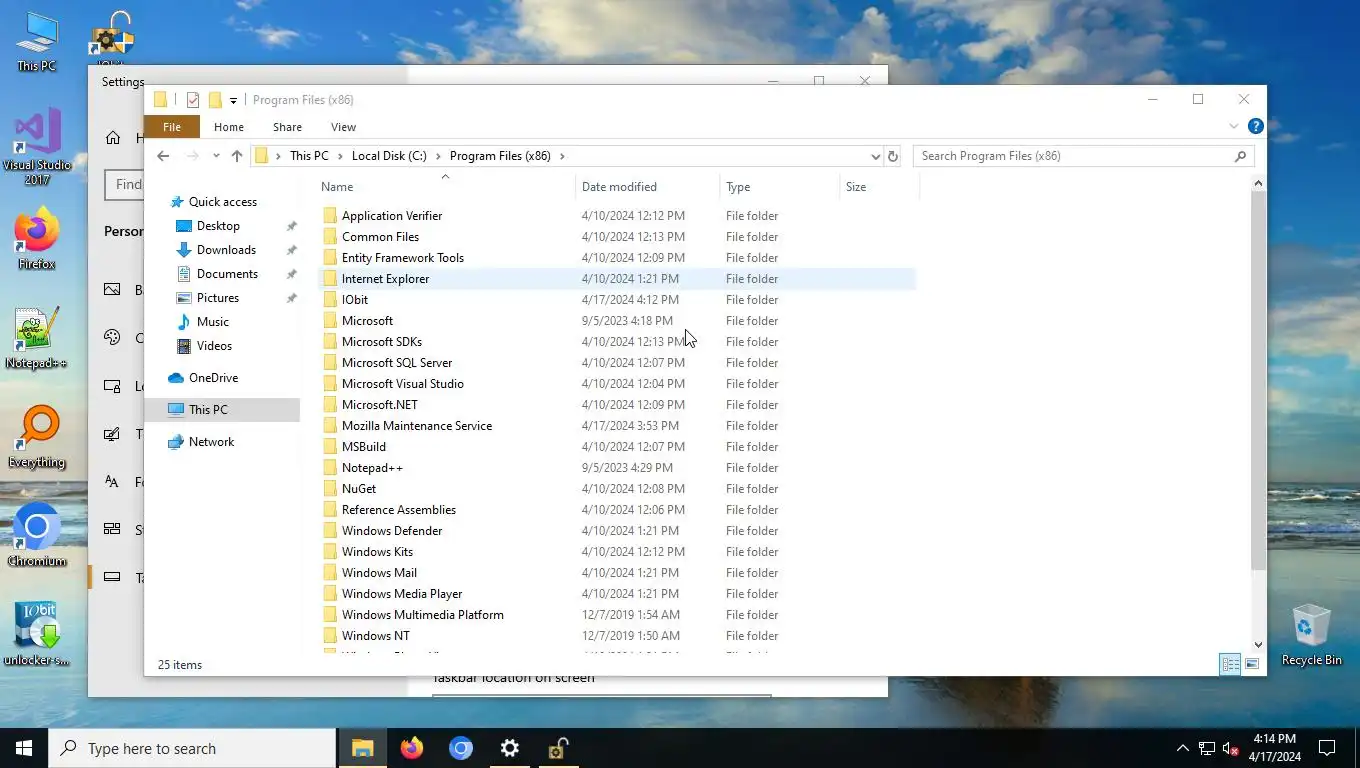
Task: Select Downloads in the navigation pane
Action: pyautogui.click(x=226, y=250)
